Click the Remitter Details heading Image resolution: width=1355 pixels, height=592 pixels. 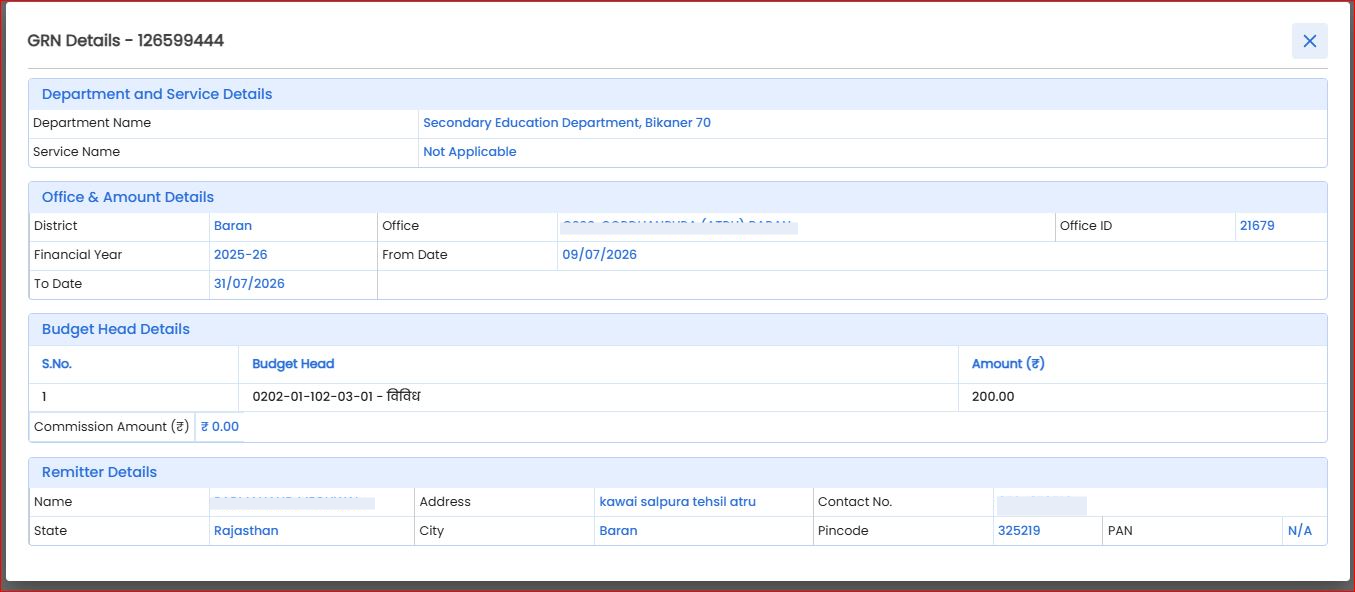tap(99, 472)
